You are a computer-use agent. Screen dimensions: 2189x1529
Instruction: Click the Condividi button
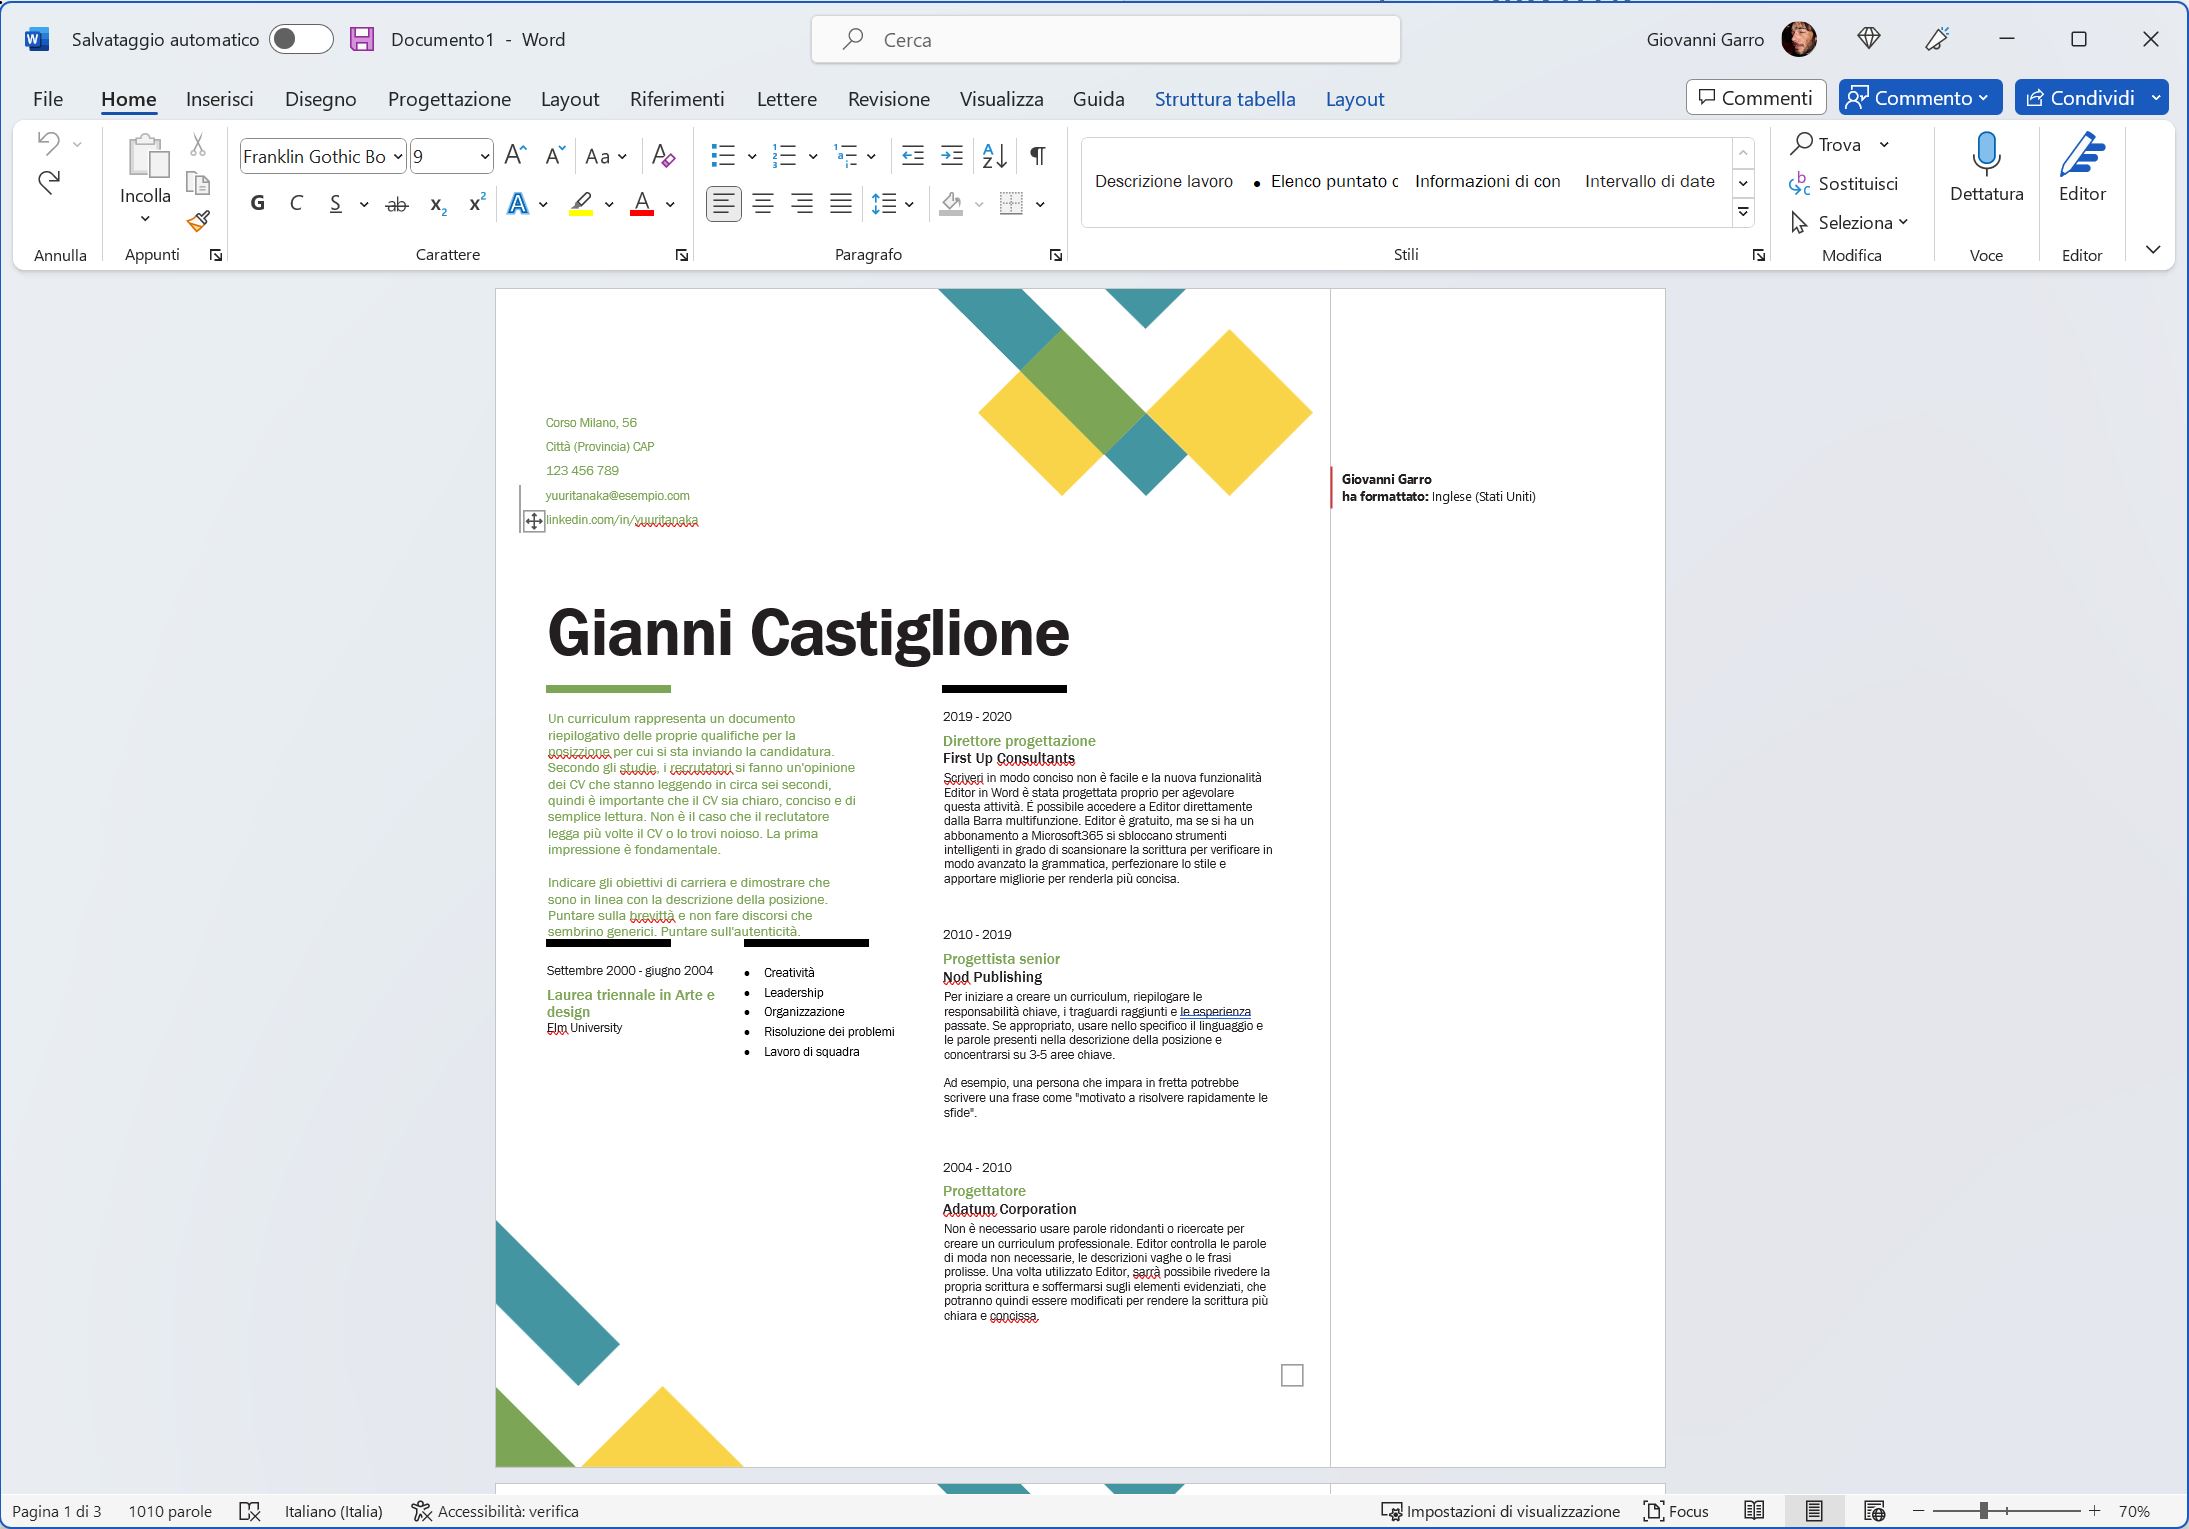[x=2089, y=97]
